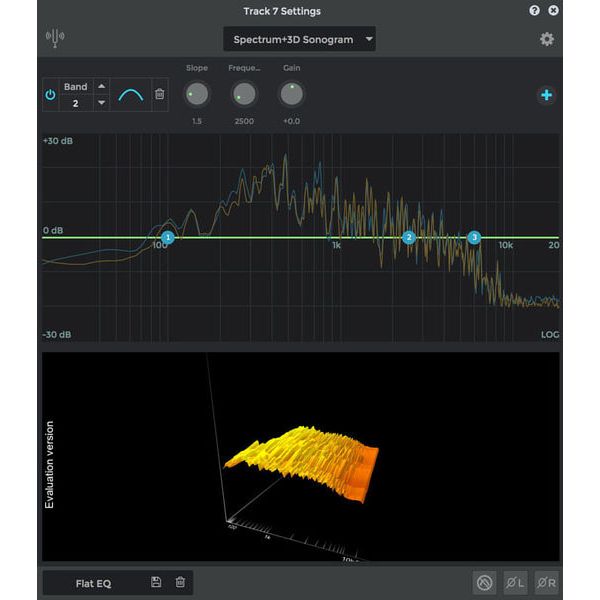Screen dimensions: 600x600
Task: Toggle the band power button
Action: pos(51,95)
